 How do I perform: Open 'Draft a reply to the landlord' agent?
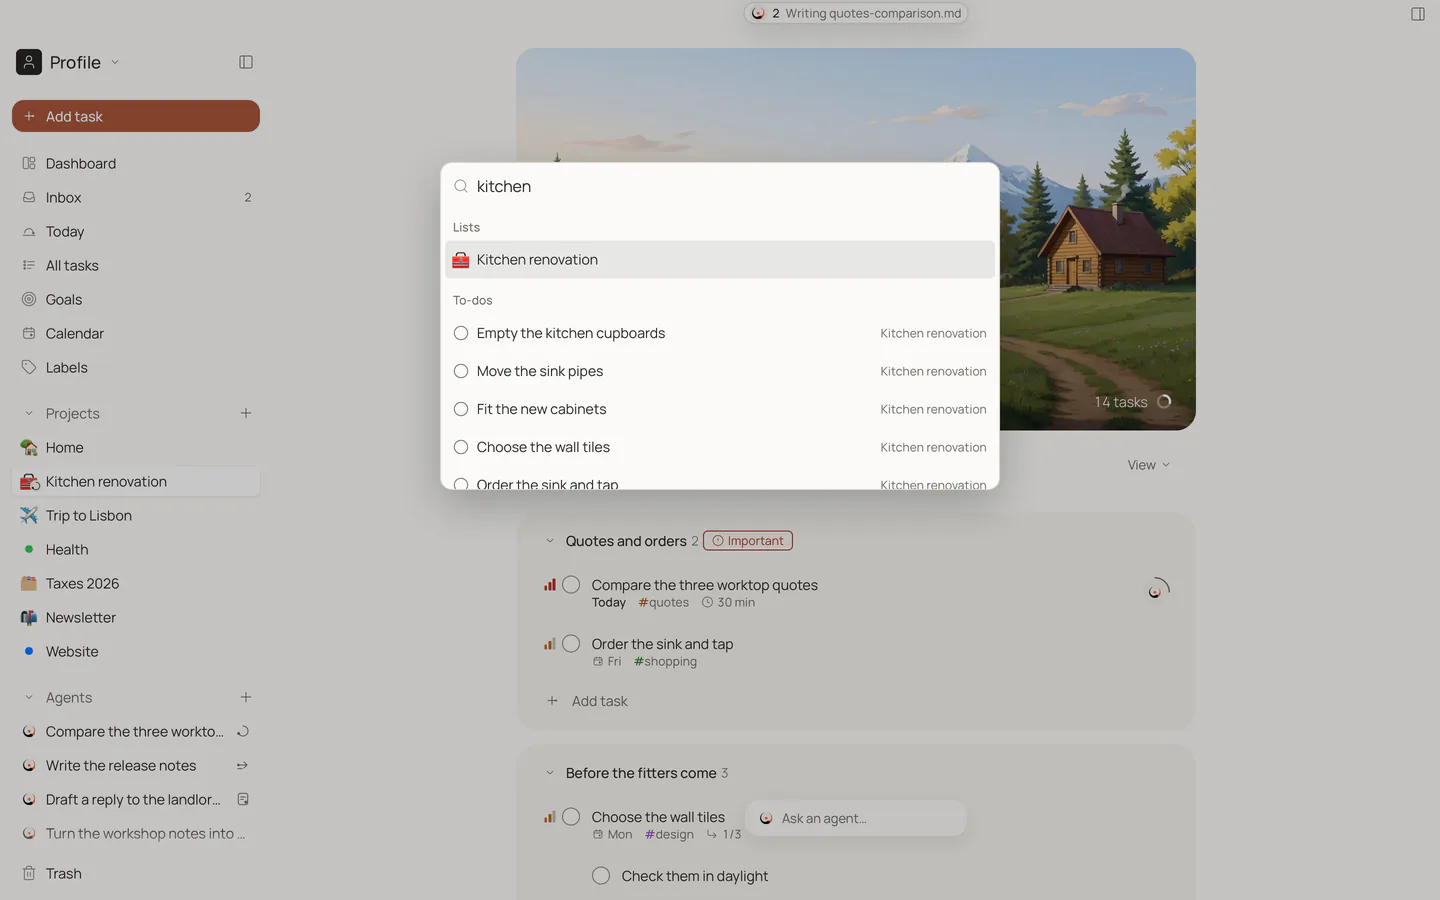pyautogui.click(x=136, y=799)
